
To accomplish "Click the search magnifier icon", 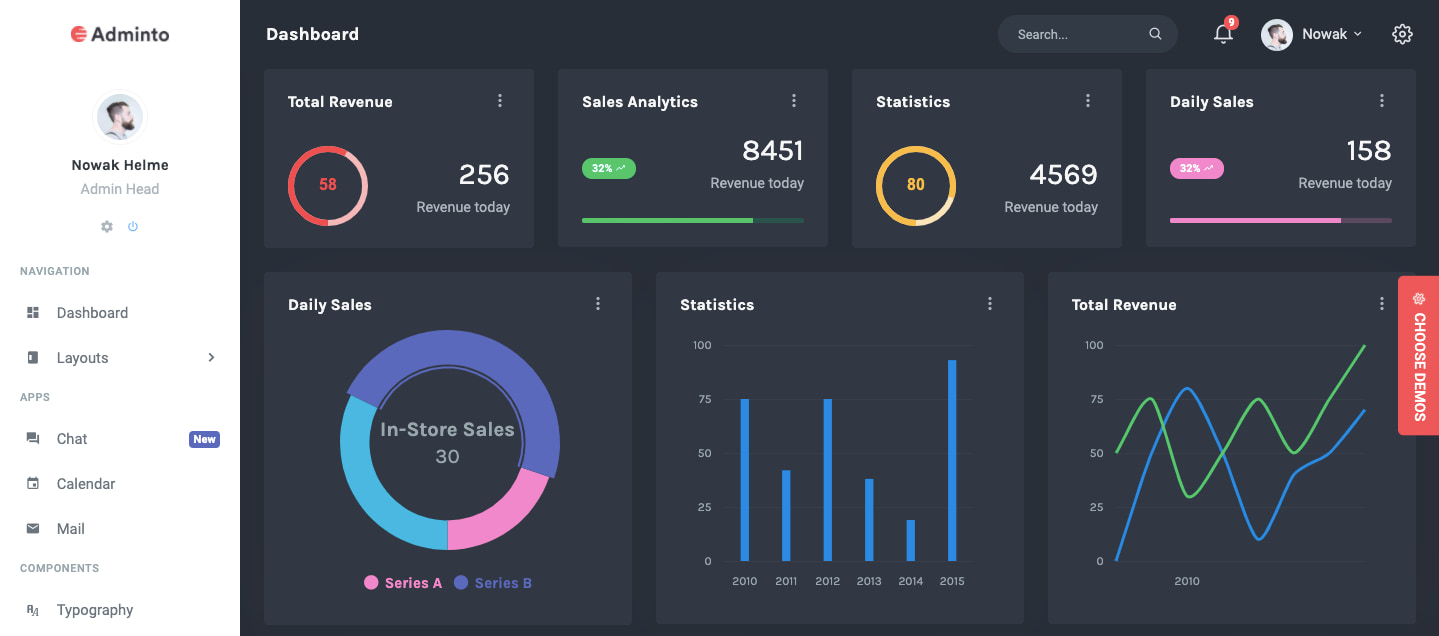I will tap(1155, 34).
